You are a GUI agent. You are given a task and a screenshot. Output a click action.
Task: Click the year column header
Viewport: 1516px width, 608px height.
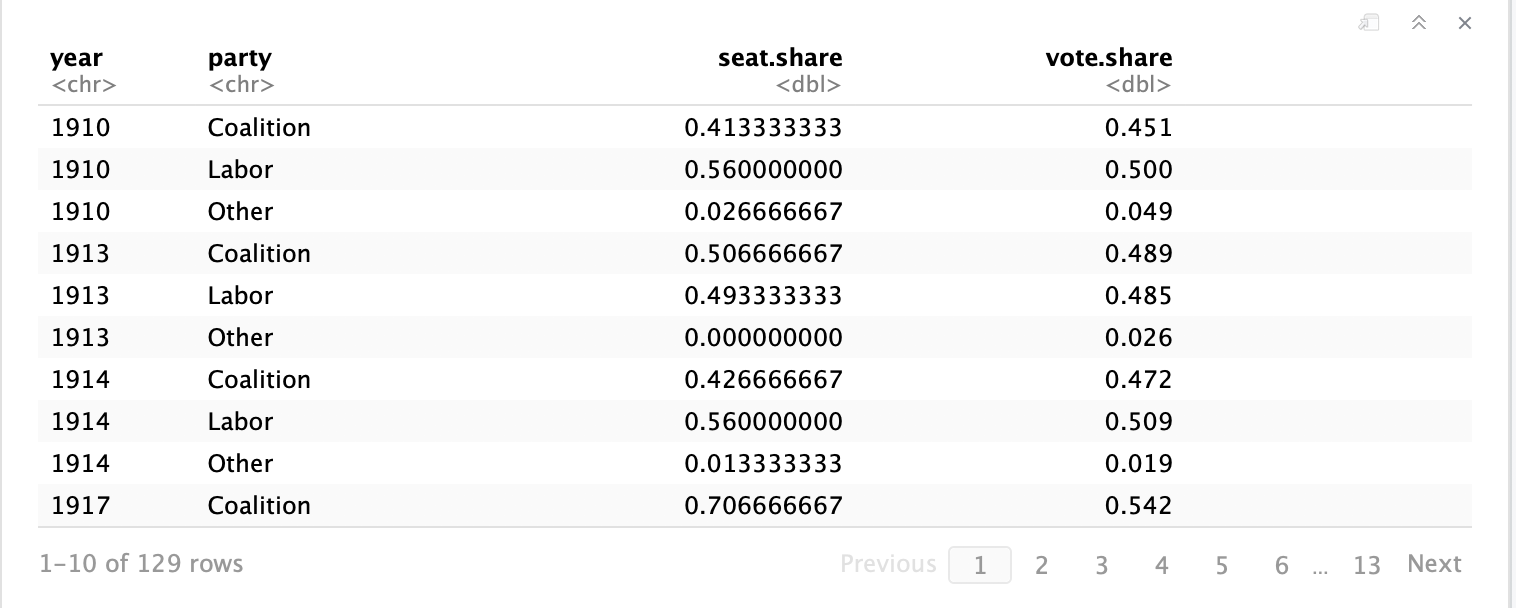click(x=77, y=59)
